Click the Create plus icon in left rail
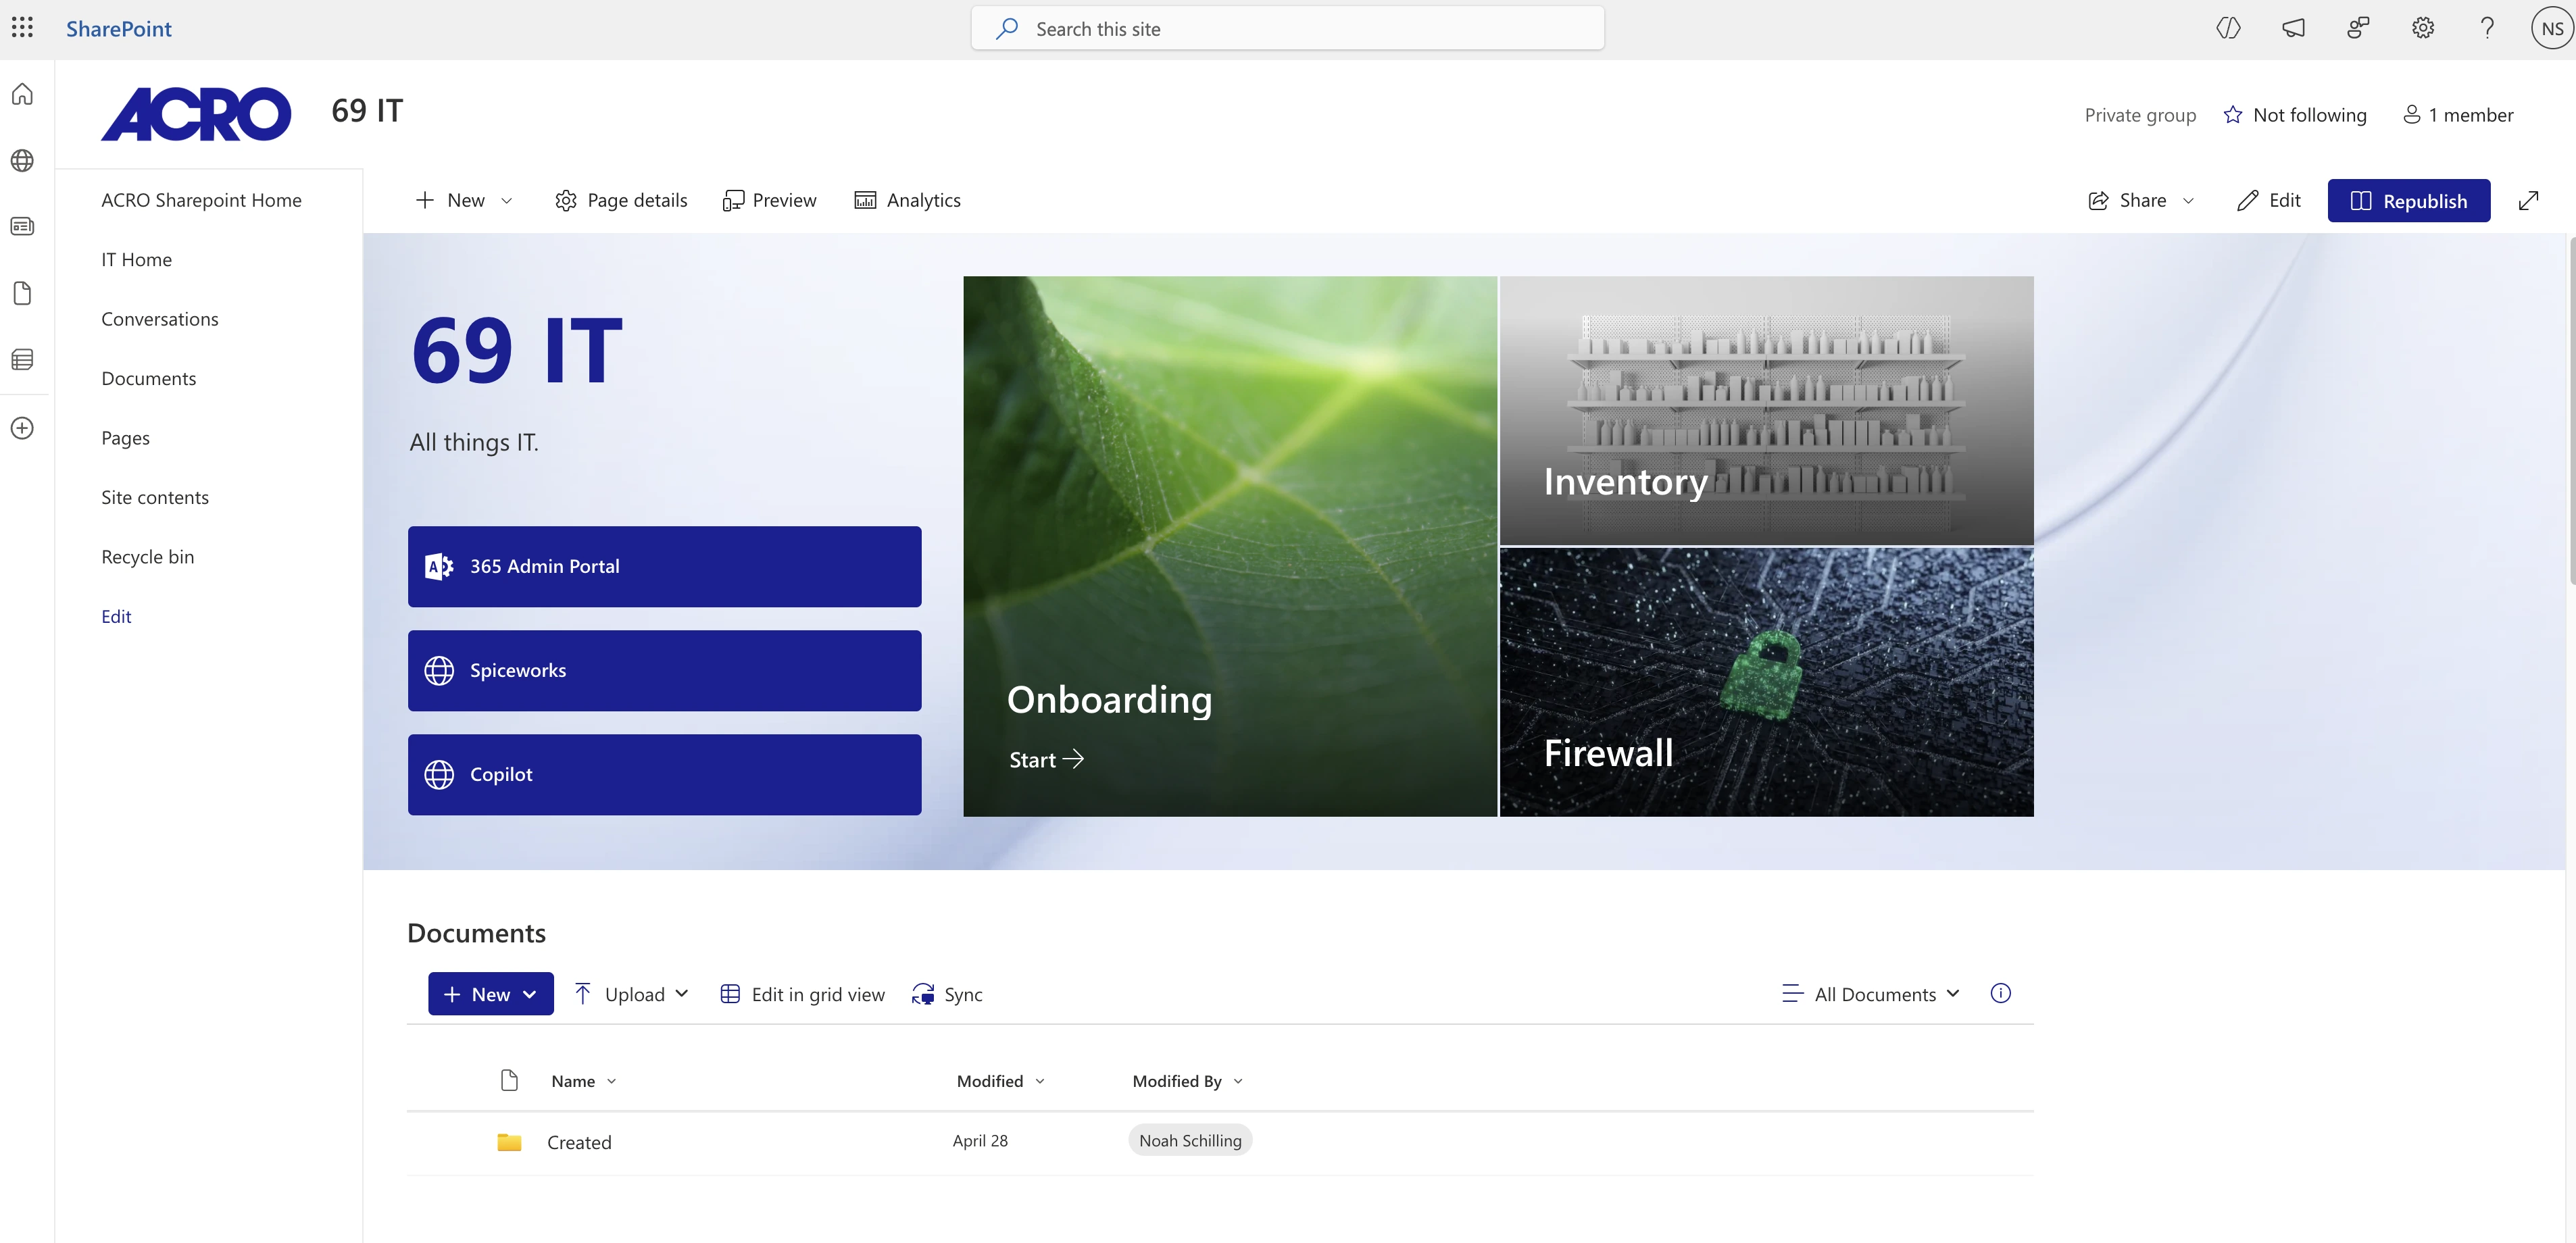This screenshot has width=2576, height=1243. click(x=22, y=428)
